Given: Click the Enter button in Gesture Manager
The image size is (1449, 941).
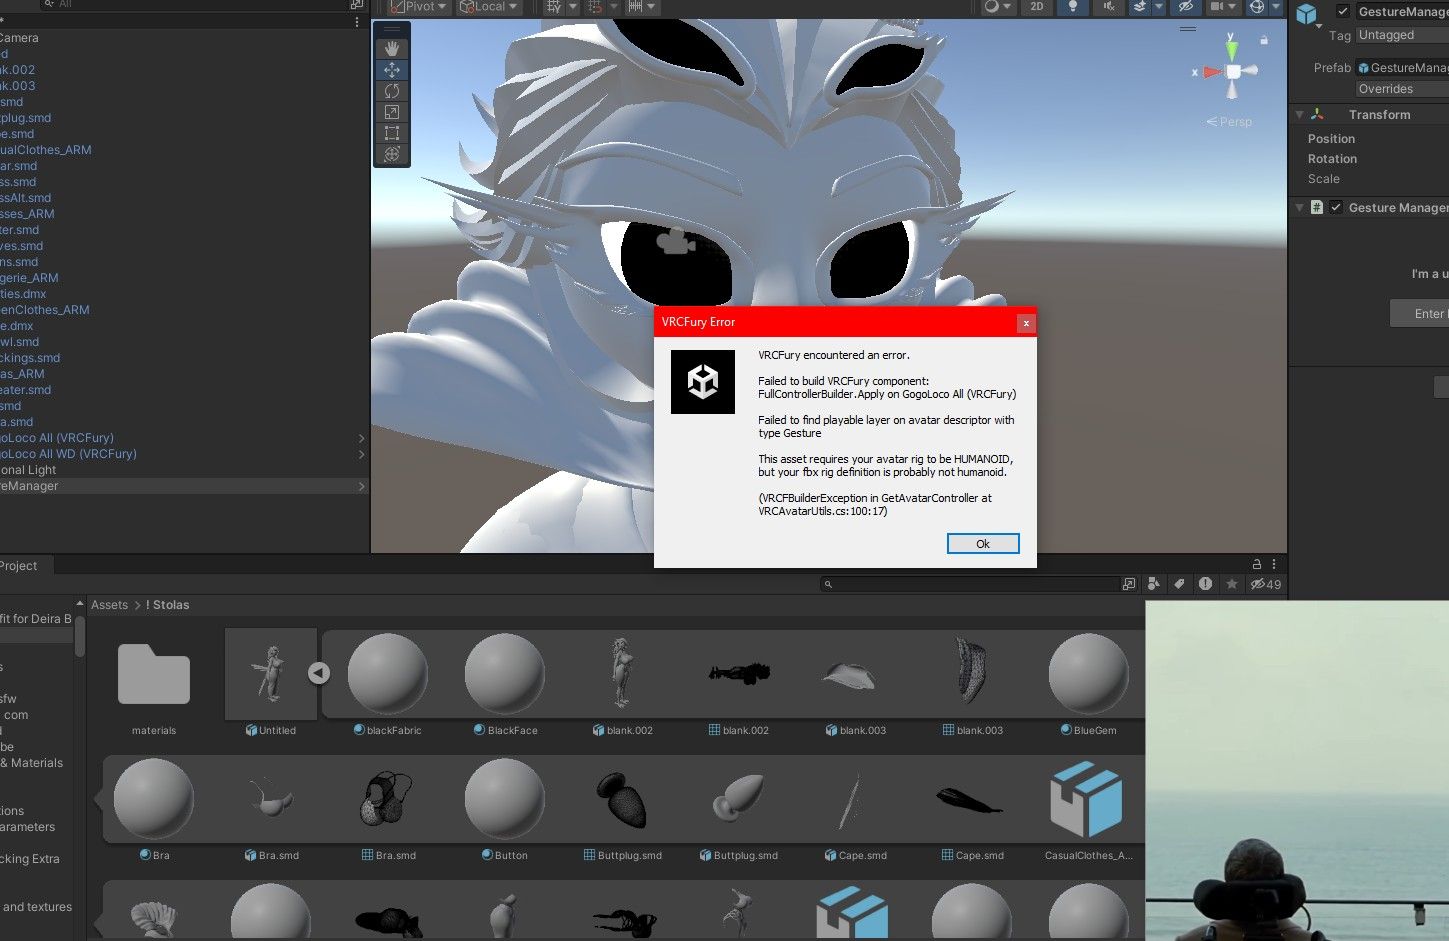Looking at the screenshot, I should click(x=1420, y=314).
